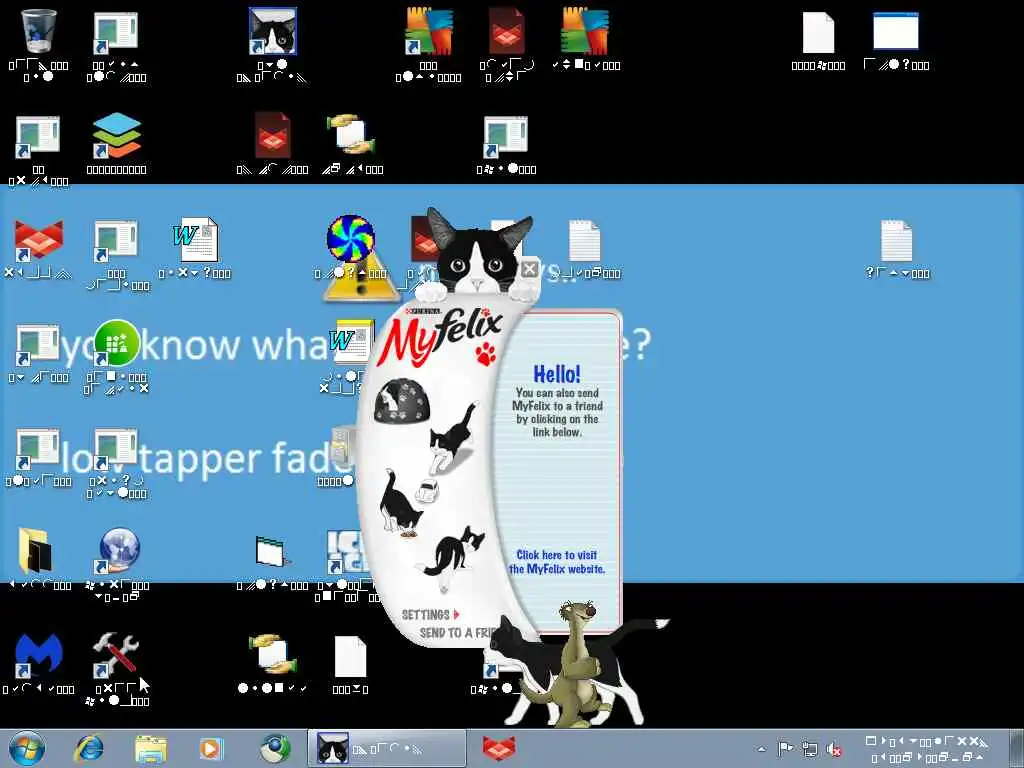
Task: Select the blank window icon at top right
Action: (x=895, y=31)
